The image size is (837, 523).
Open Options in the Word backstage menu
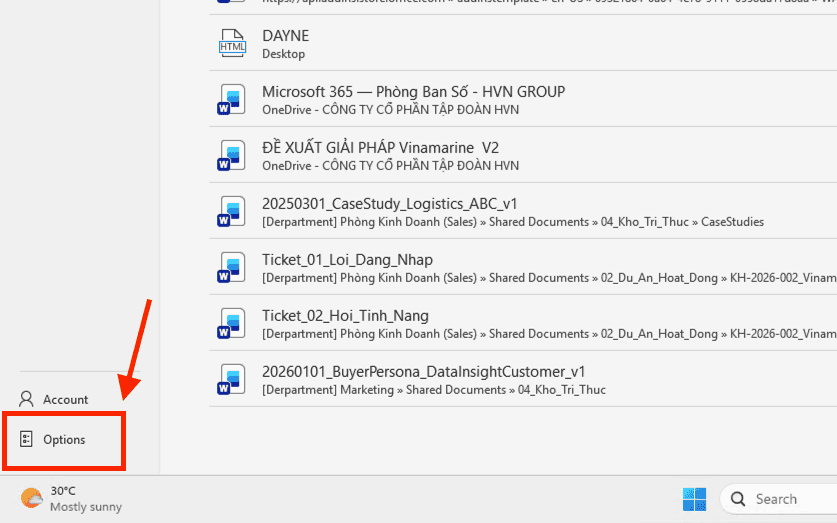point(64,440)
